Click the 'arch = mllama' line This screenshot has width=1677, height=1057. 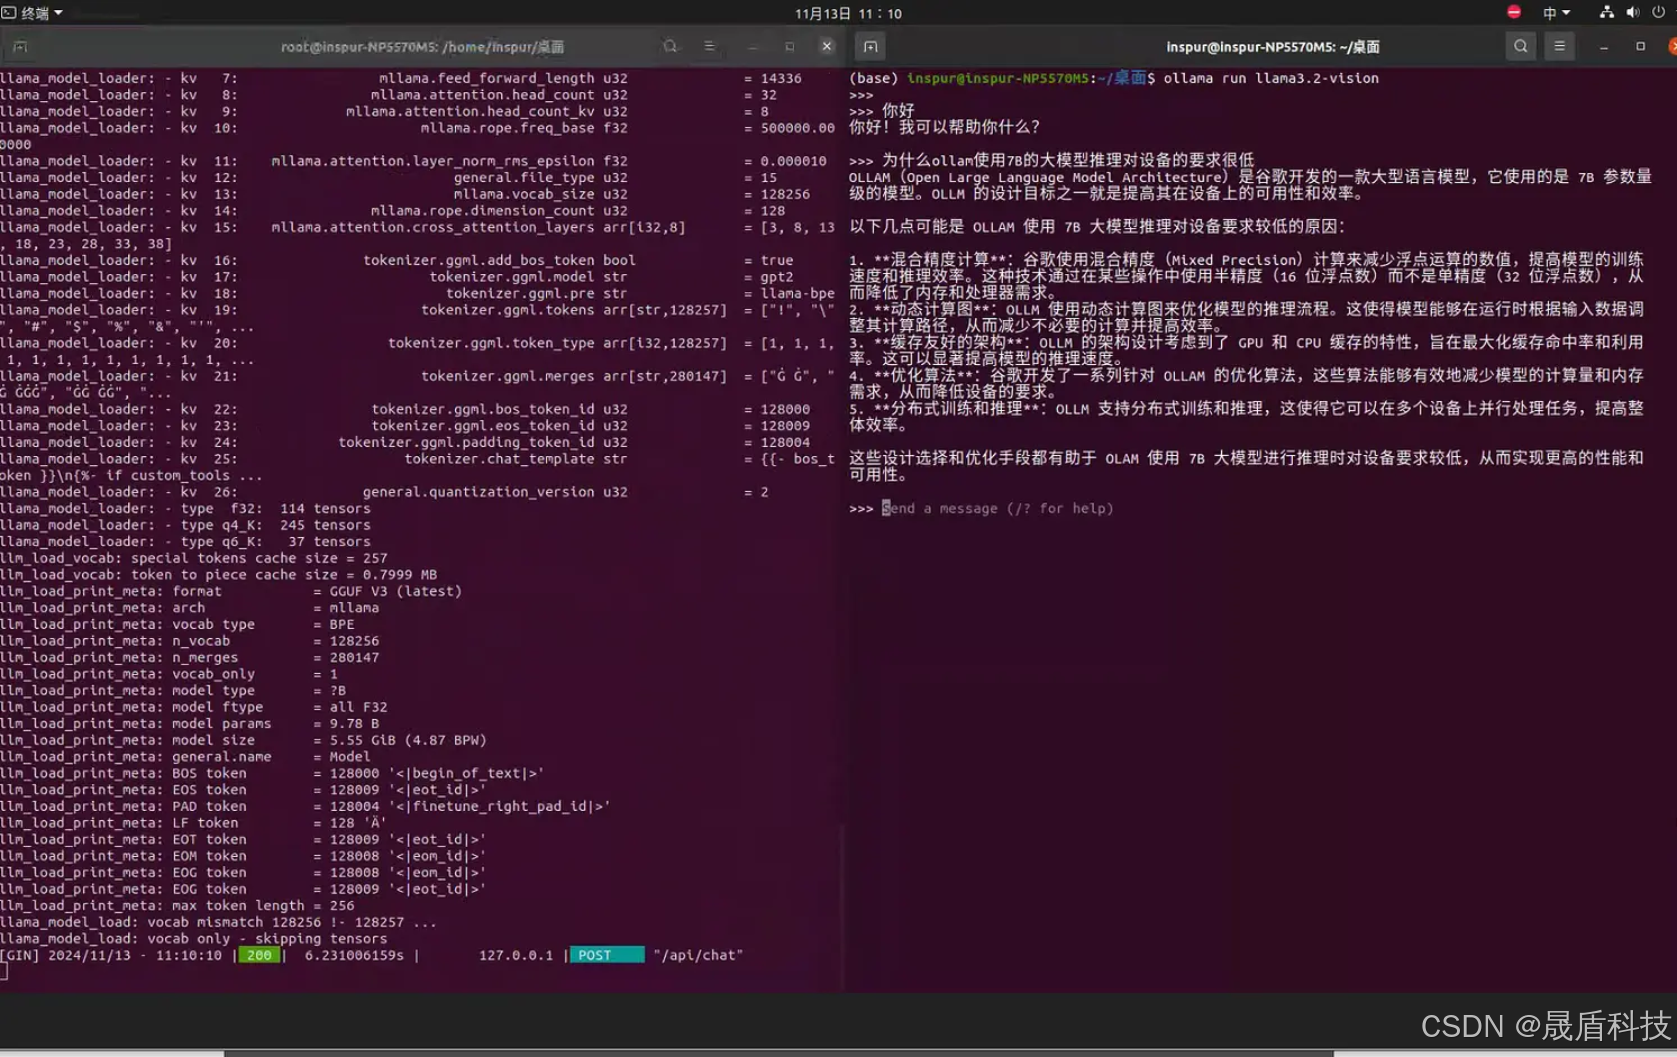tap(190, 607)
